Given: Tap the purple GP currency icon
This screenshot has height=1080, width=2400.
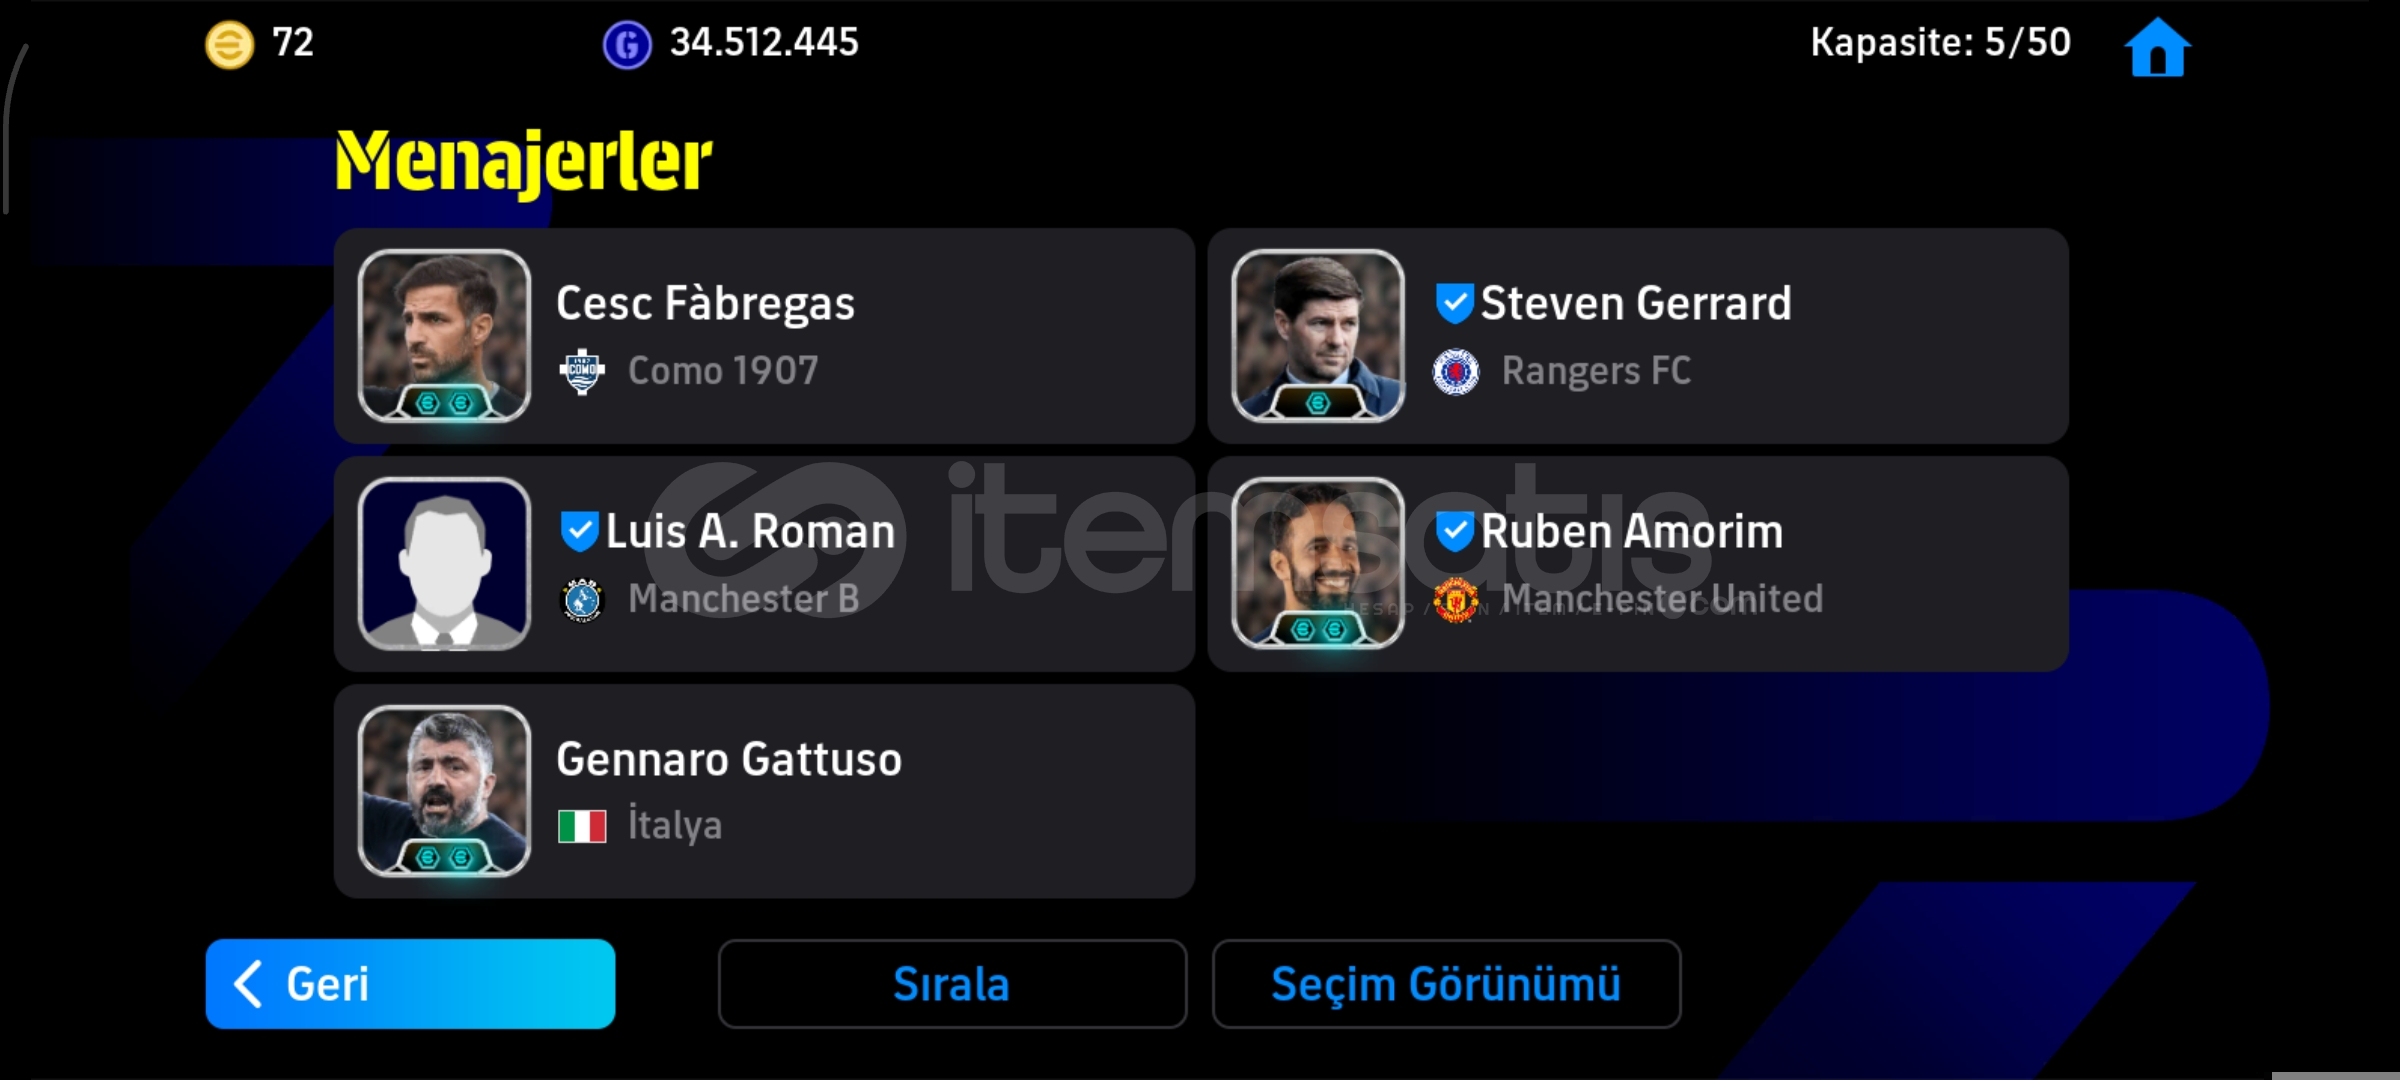Looking at the screenshot, I should pos(627,45).
